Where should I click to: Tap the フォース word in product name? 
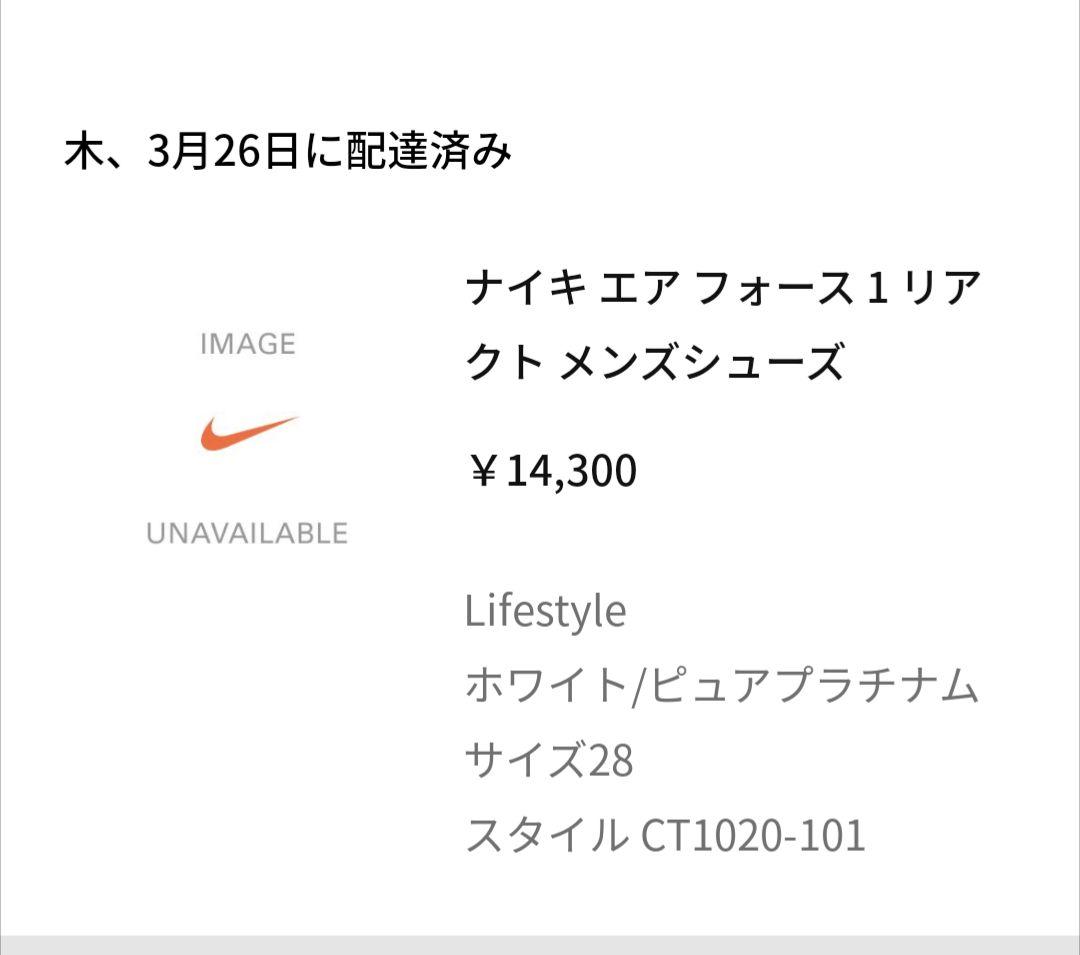[773, 287]
